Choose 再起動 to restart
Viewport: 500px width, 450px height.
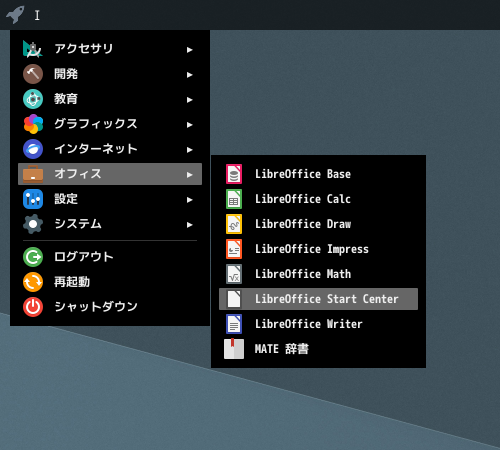click(x=110, y=282)
